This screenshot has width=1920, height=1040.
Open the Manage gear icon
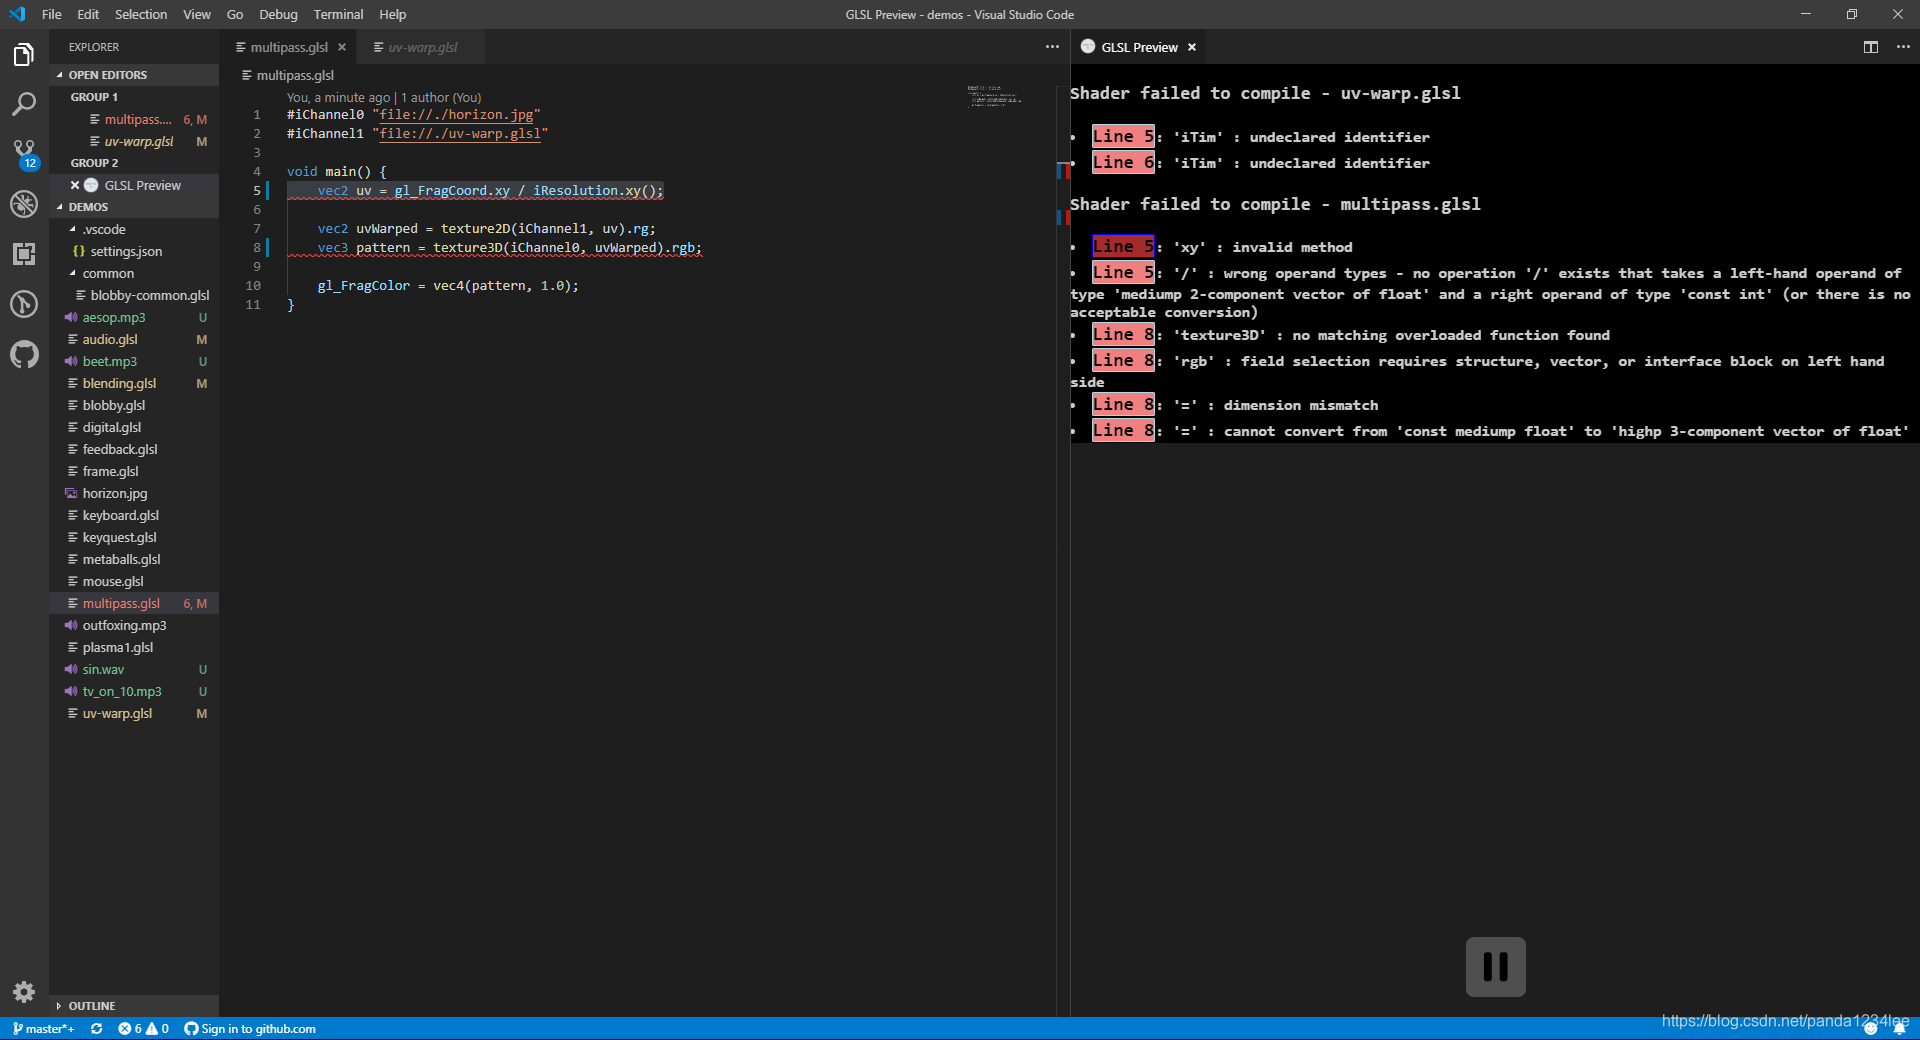pyautogui.click(x=24, y=992)
